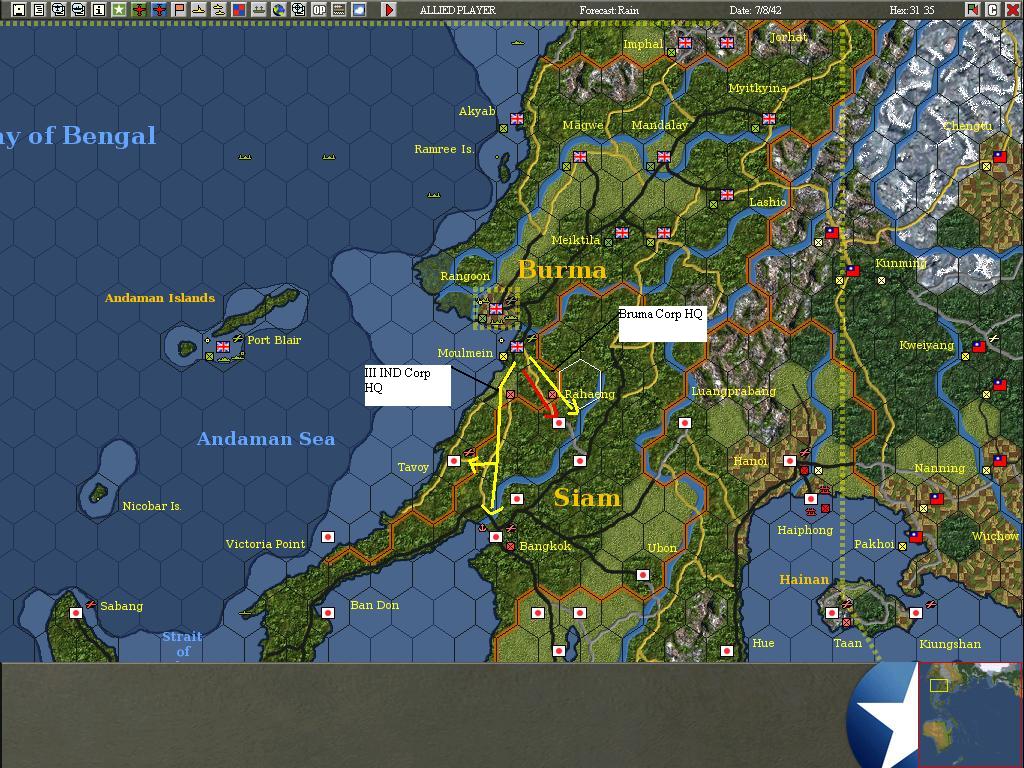Click the white star on green toolbar icon
This screenshot has width=1024, height=768.
tap(118, 9)
